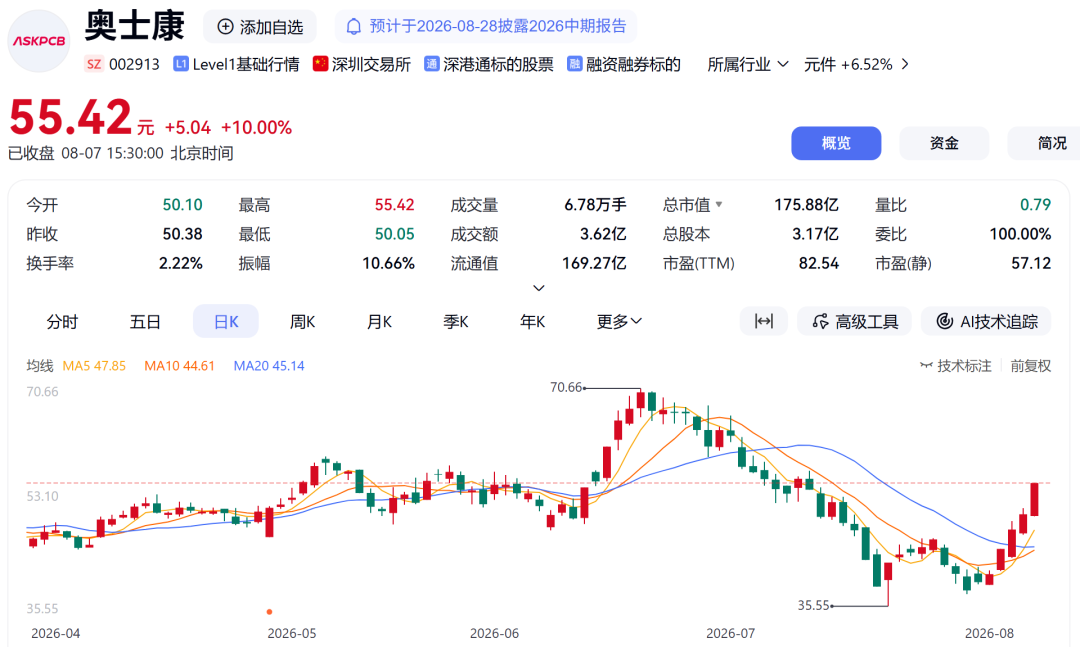1080x647 pixels.
Task: Click the L1 Level1 badge icon
Action: (x=180, y=64)
